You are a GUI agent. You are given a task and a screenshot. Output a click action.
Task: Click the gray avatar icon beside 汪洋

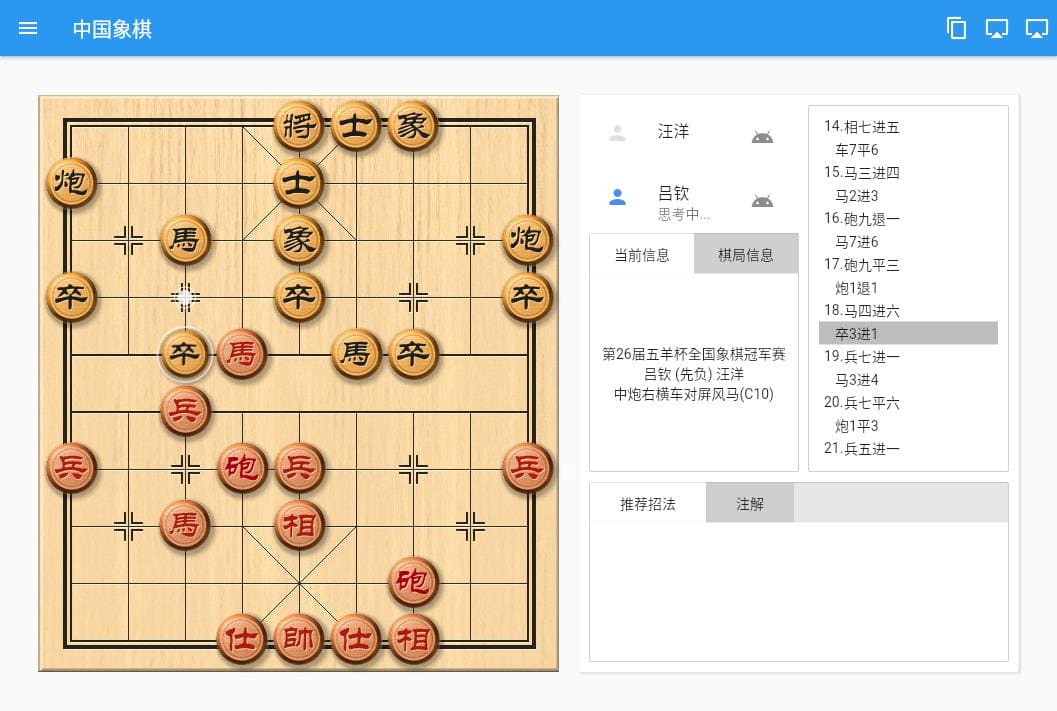[x=617, y=133]
